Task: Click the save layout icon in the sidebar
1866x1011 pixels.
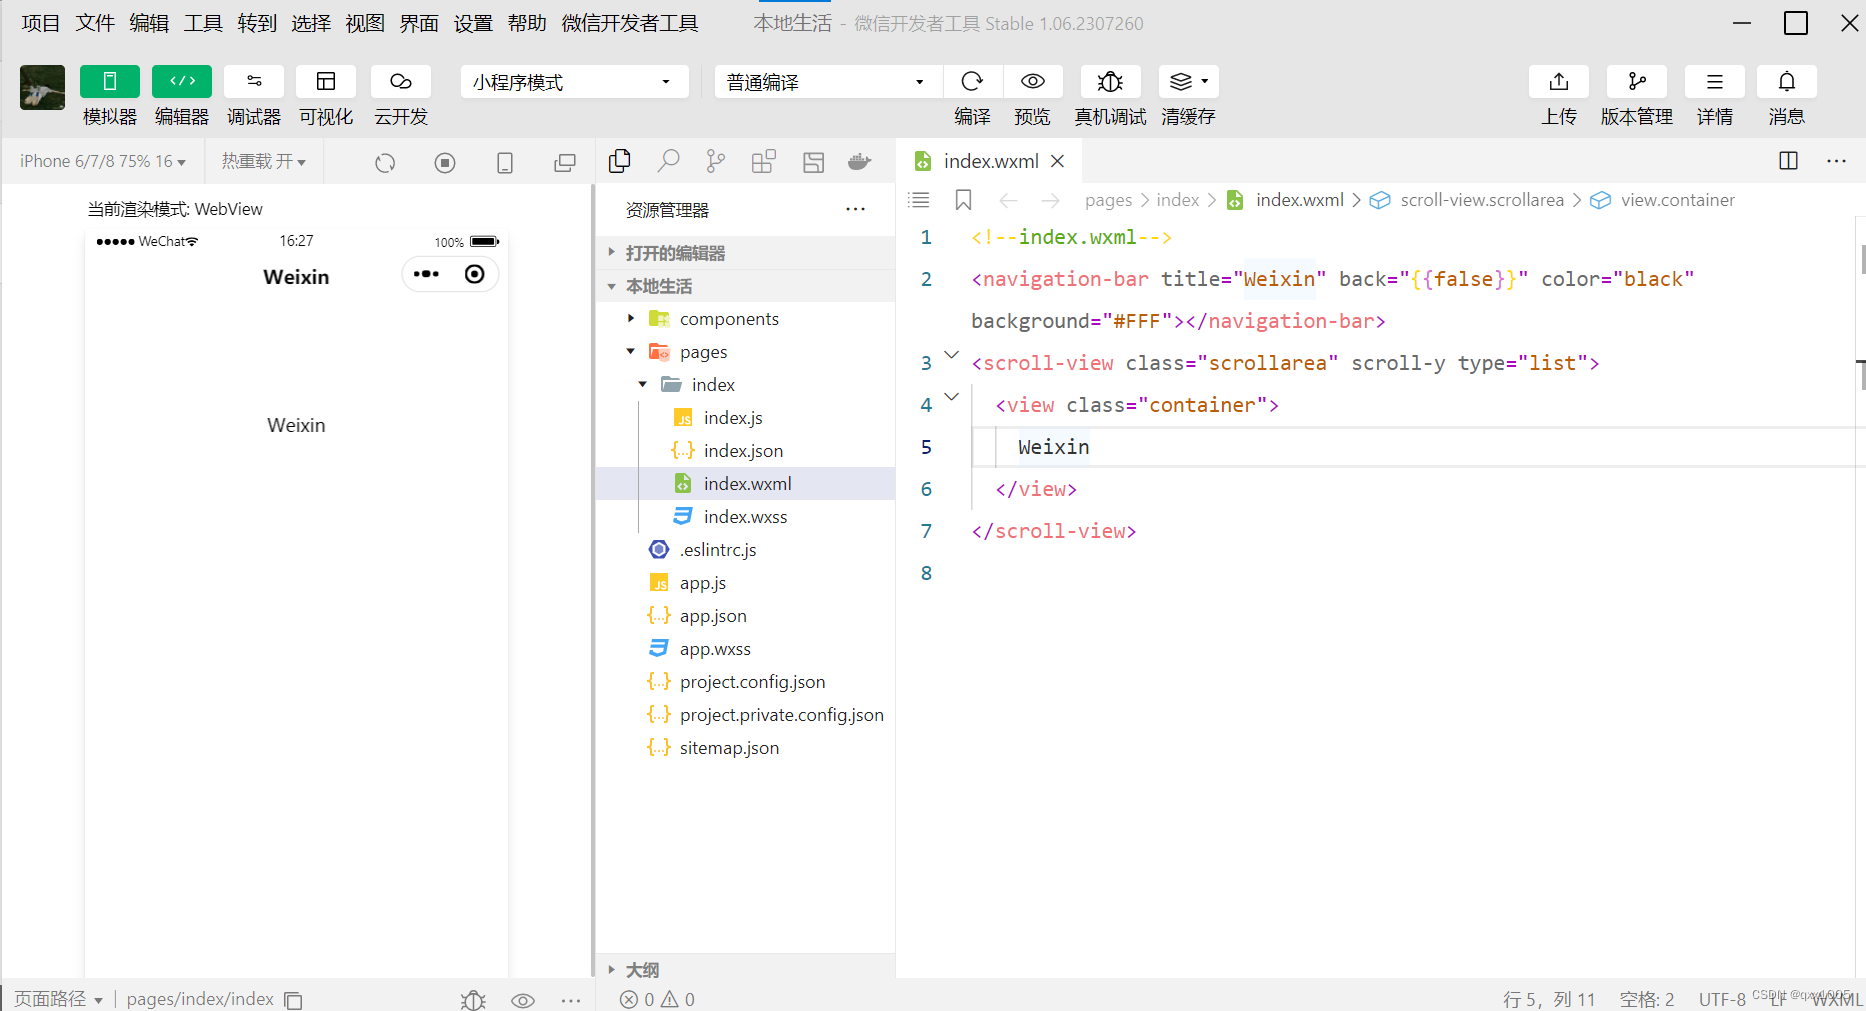Action: pyautogui.click(x=813, y=162)
